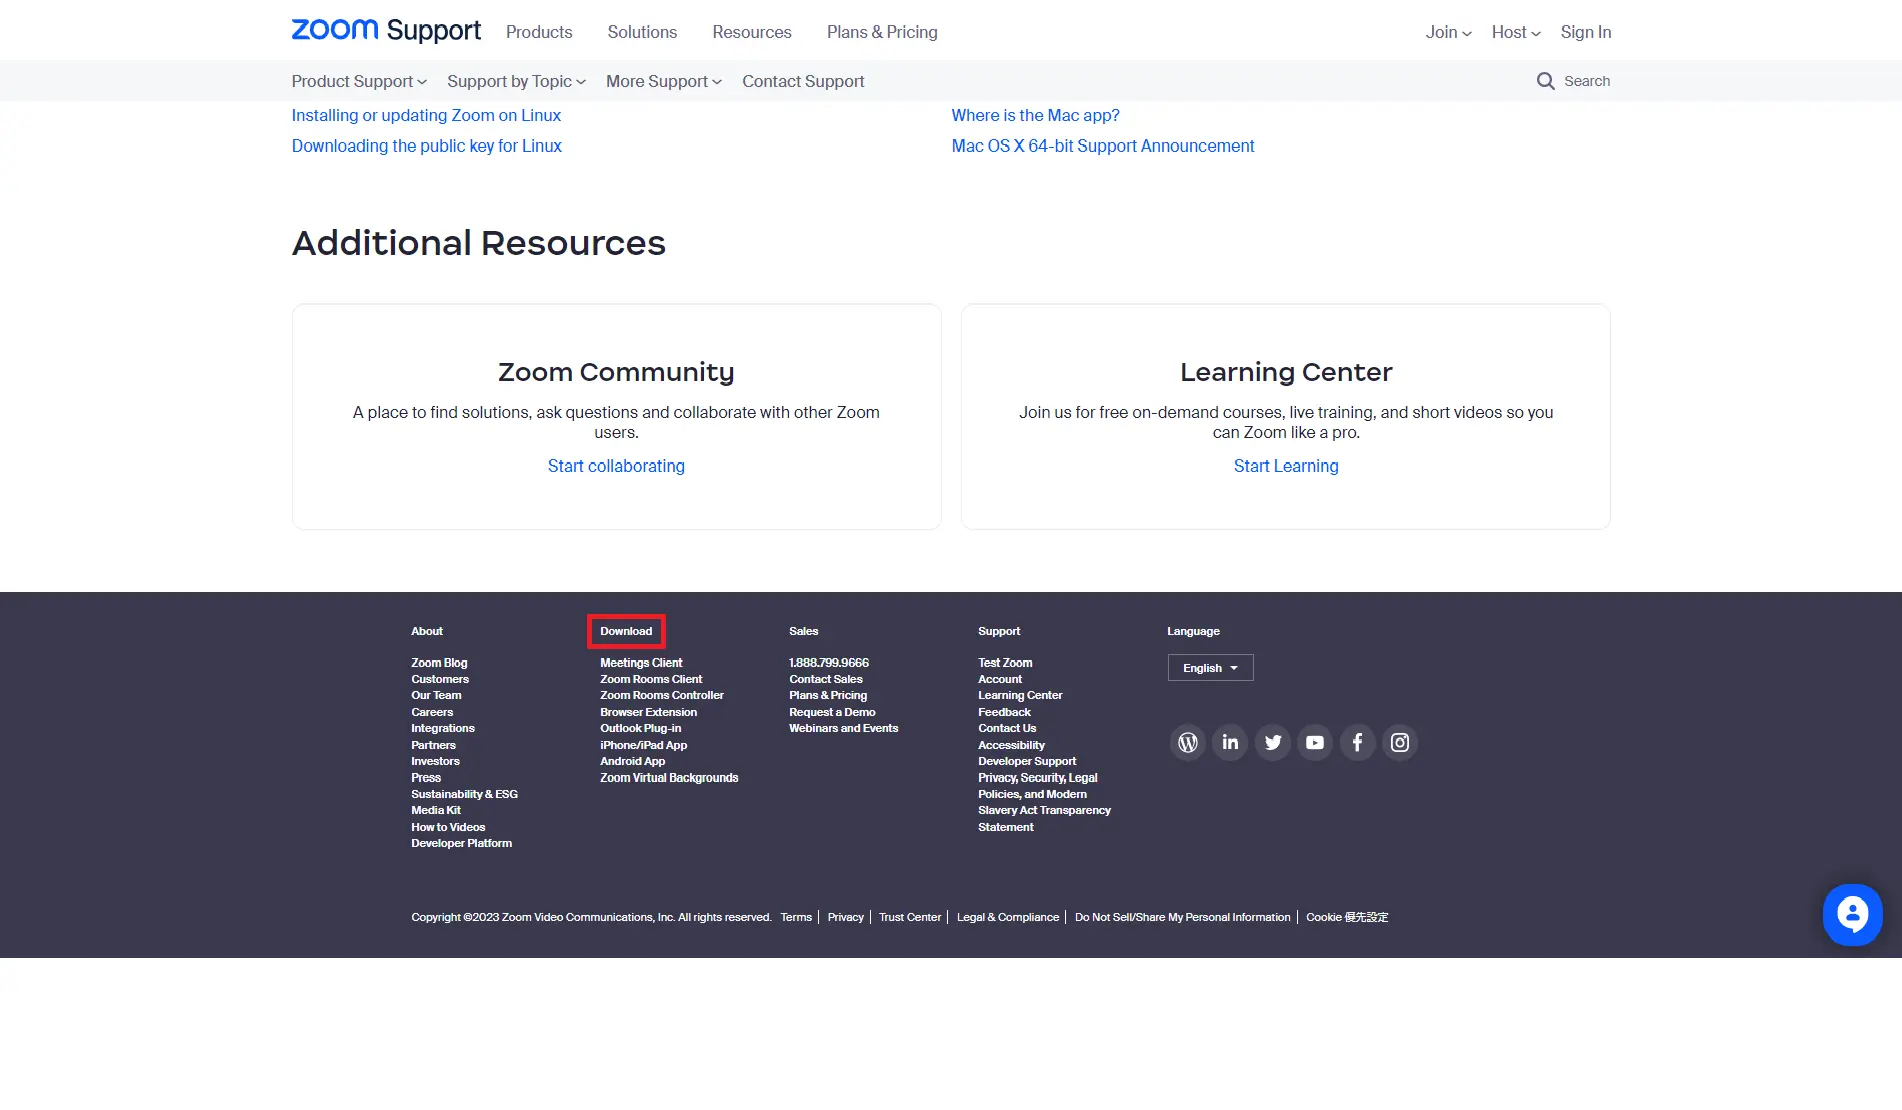Viewport: 1902px width, 1110px height.
Task: Open Our Team footer link
Action: click(x=436, y=695)
